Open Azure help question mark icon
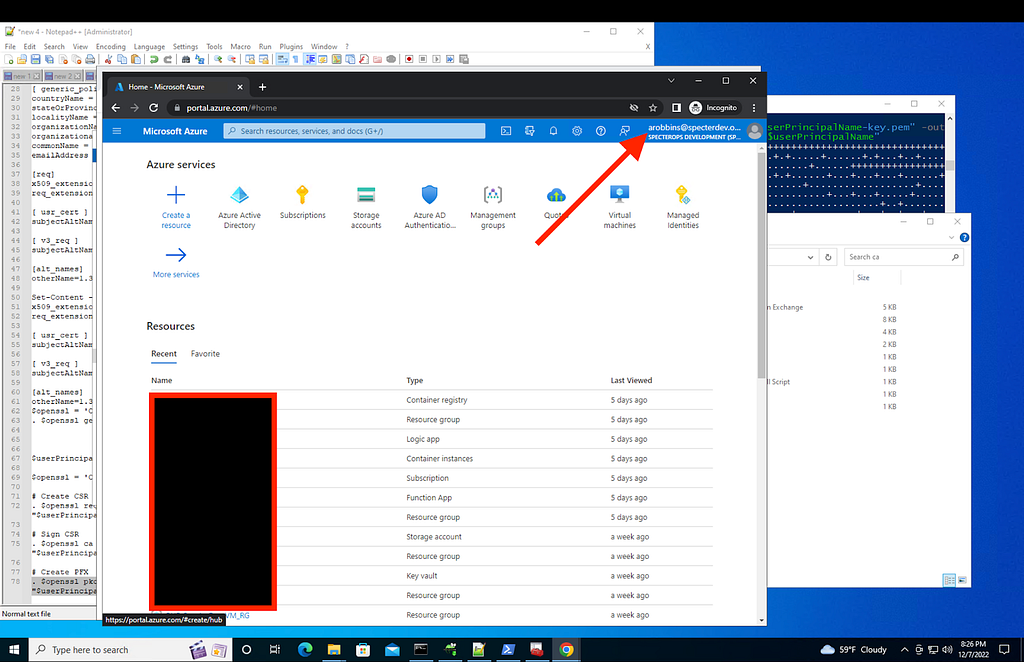The image size is (1024, 662). pos(600,131)
